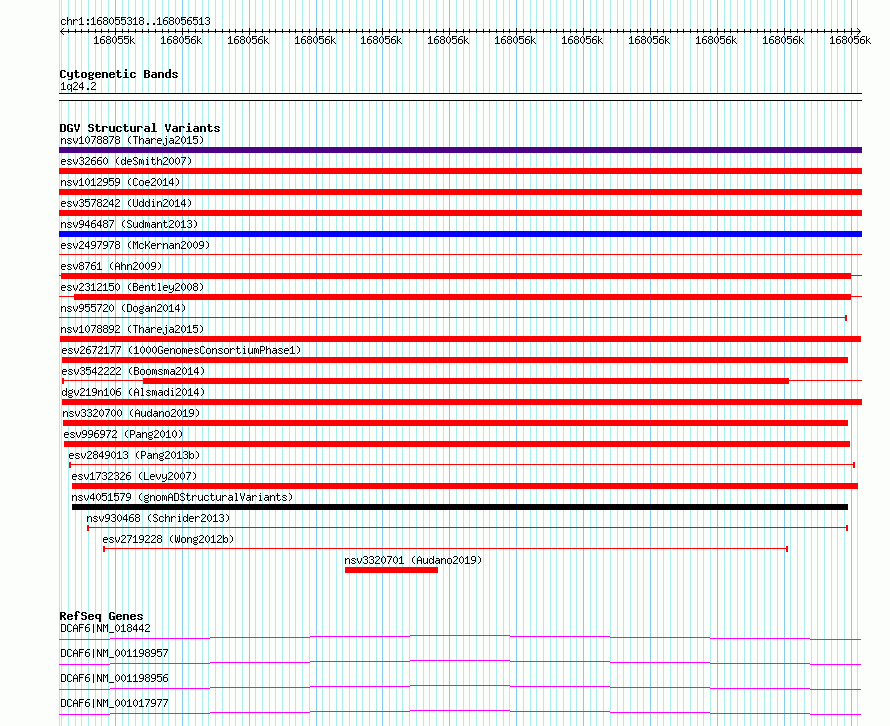The image size is (890, 726).
Task: Click the red esv2672177 variant bar
Action: (x=455, y=360)
